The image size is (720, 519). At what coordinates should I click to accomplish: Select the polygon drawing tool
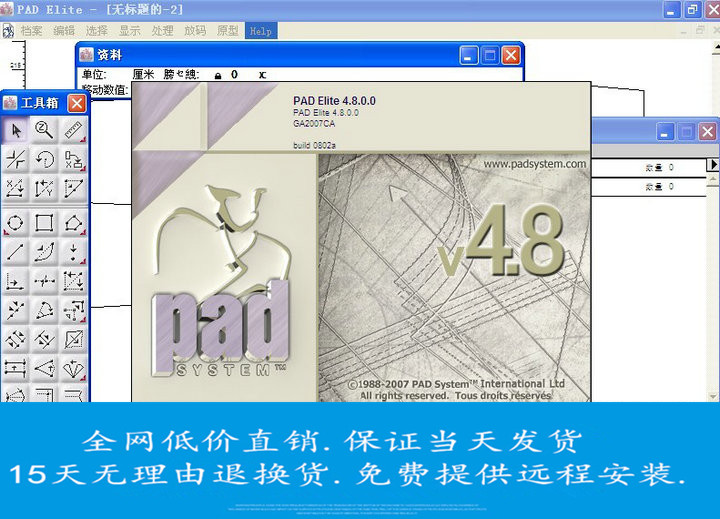pyautogui.click(x=73, y=223)
